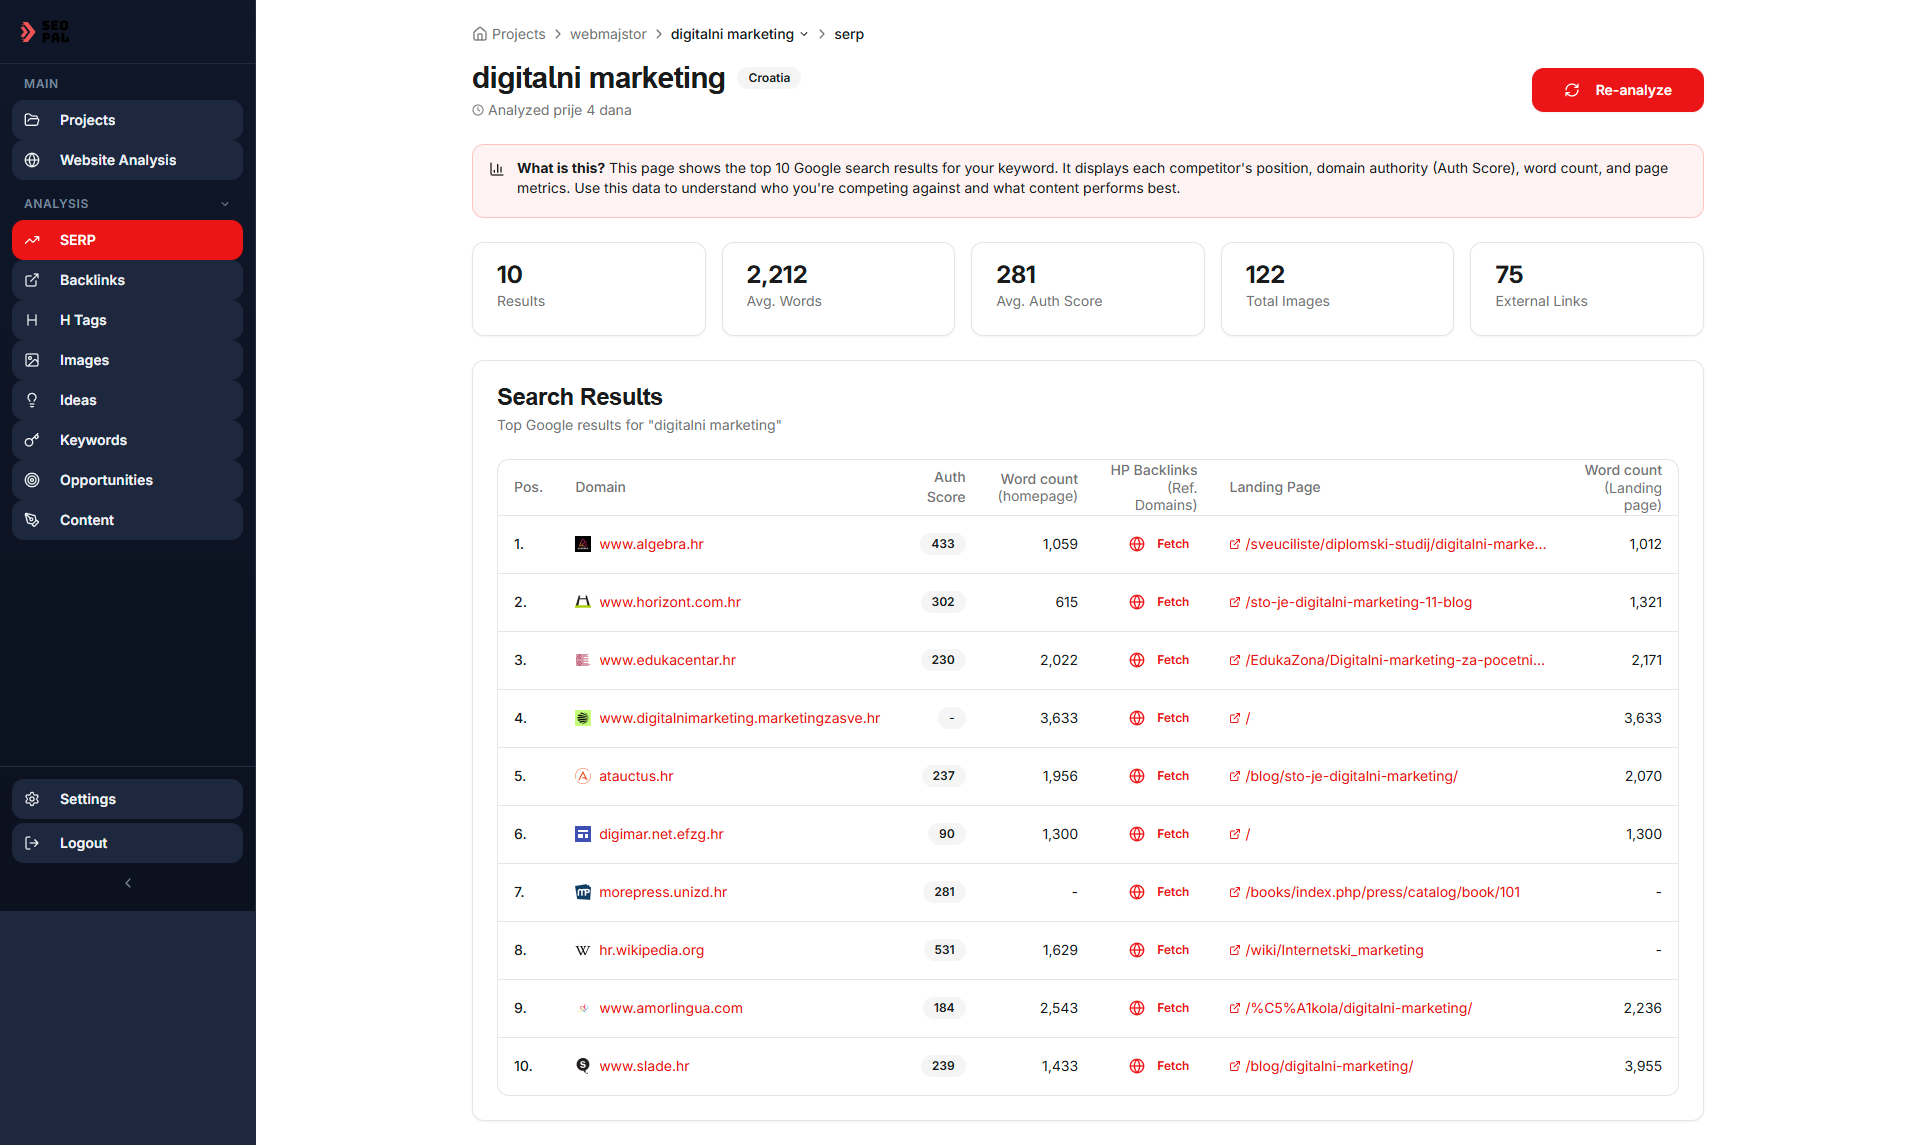The image size is (1920, 1145).
Task: Click the Settings gear icon
Action: click(32, 799)
